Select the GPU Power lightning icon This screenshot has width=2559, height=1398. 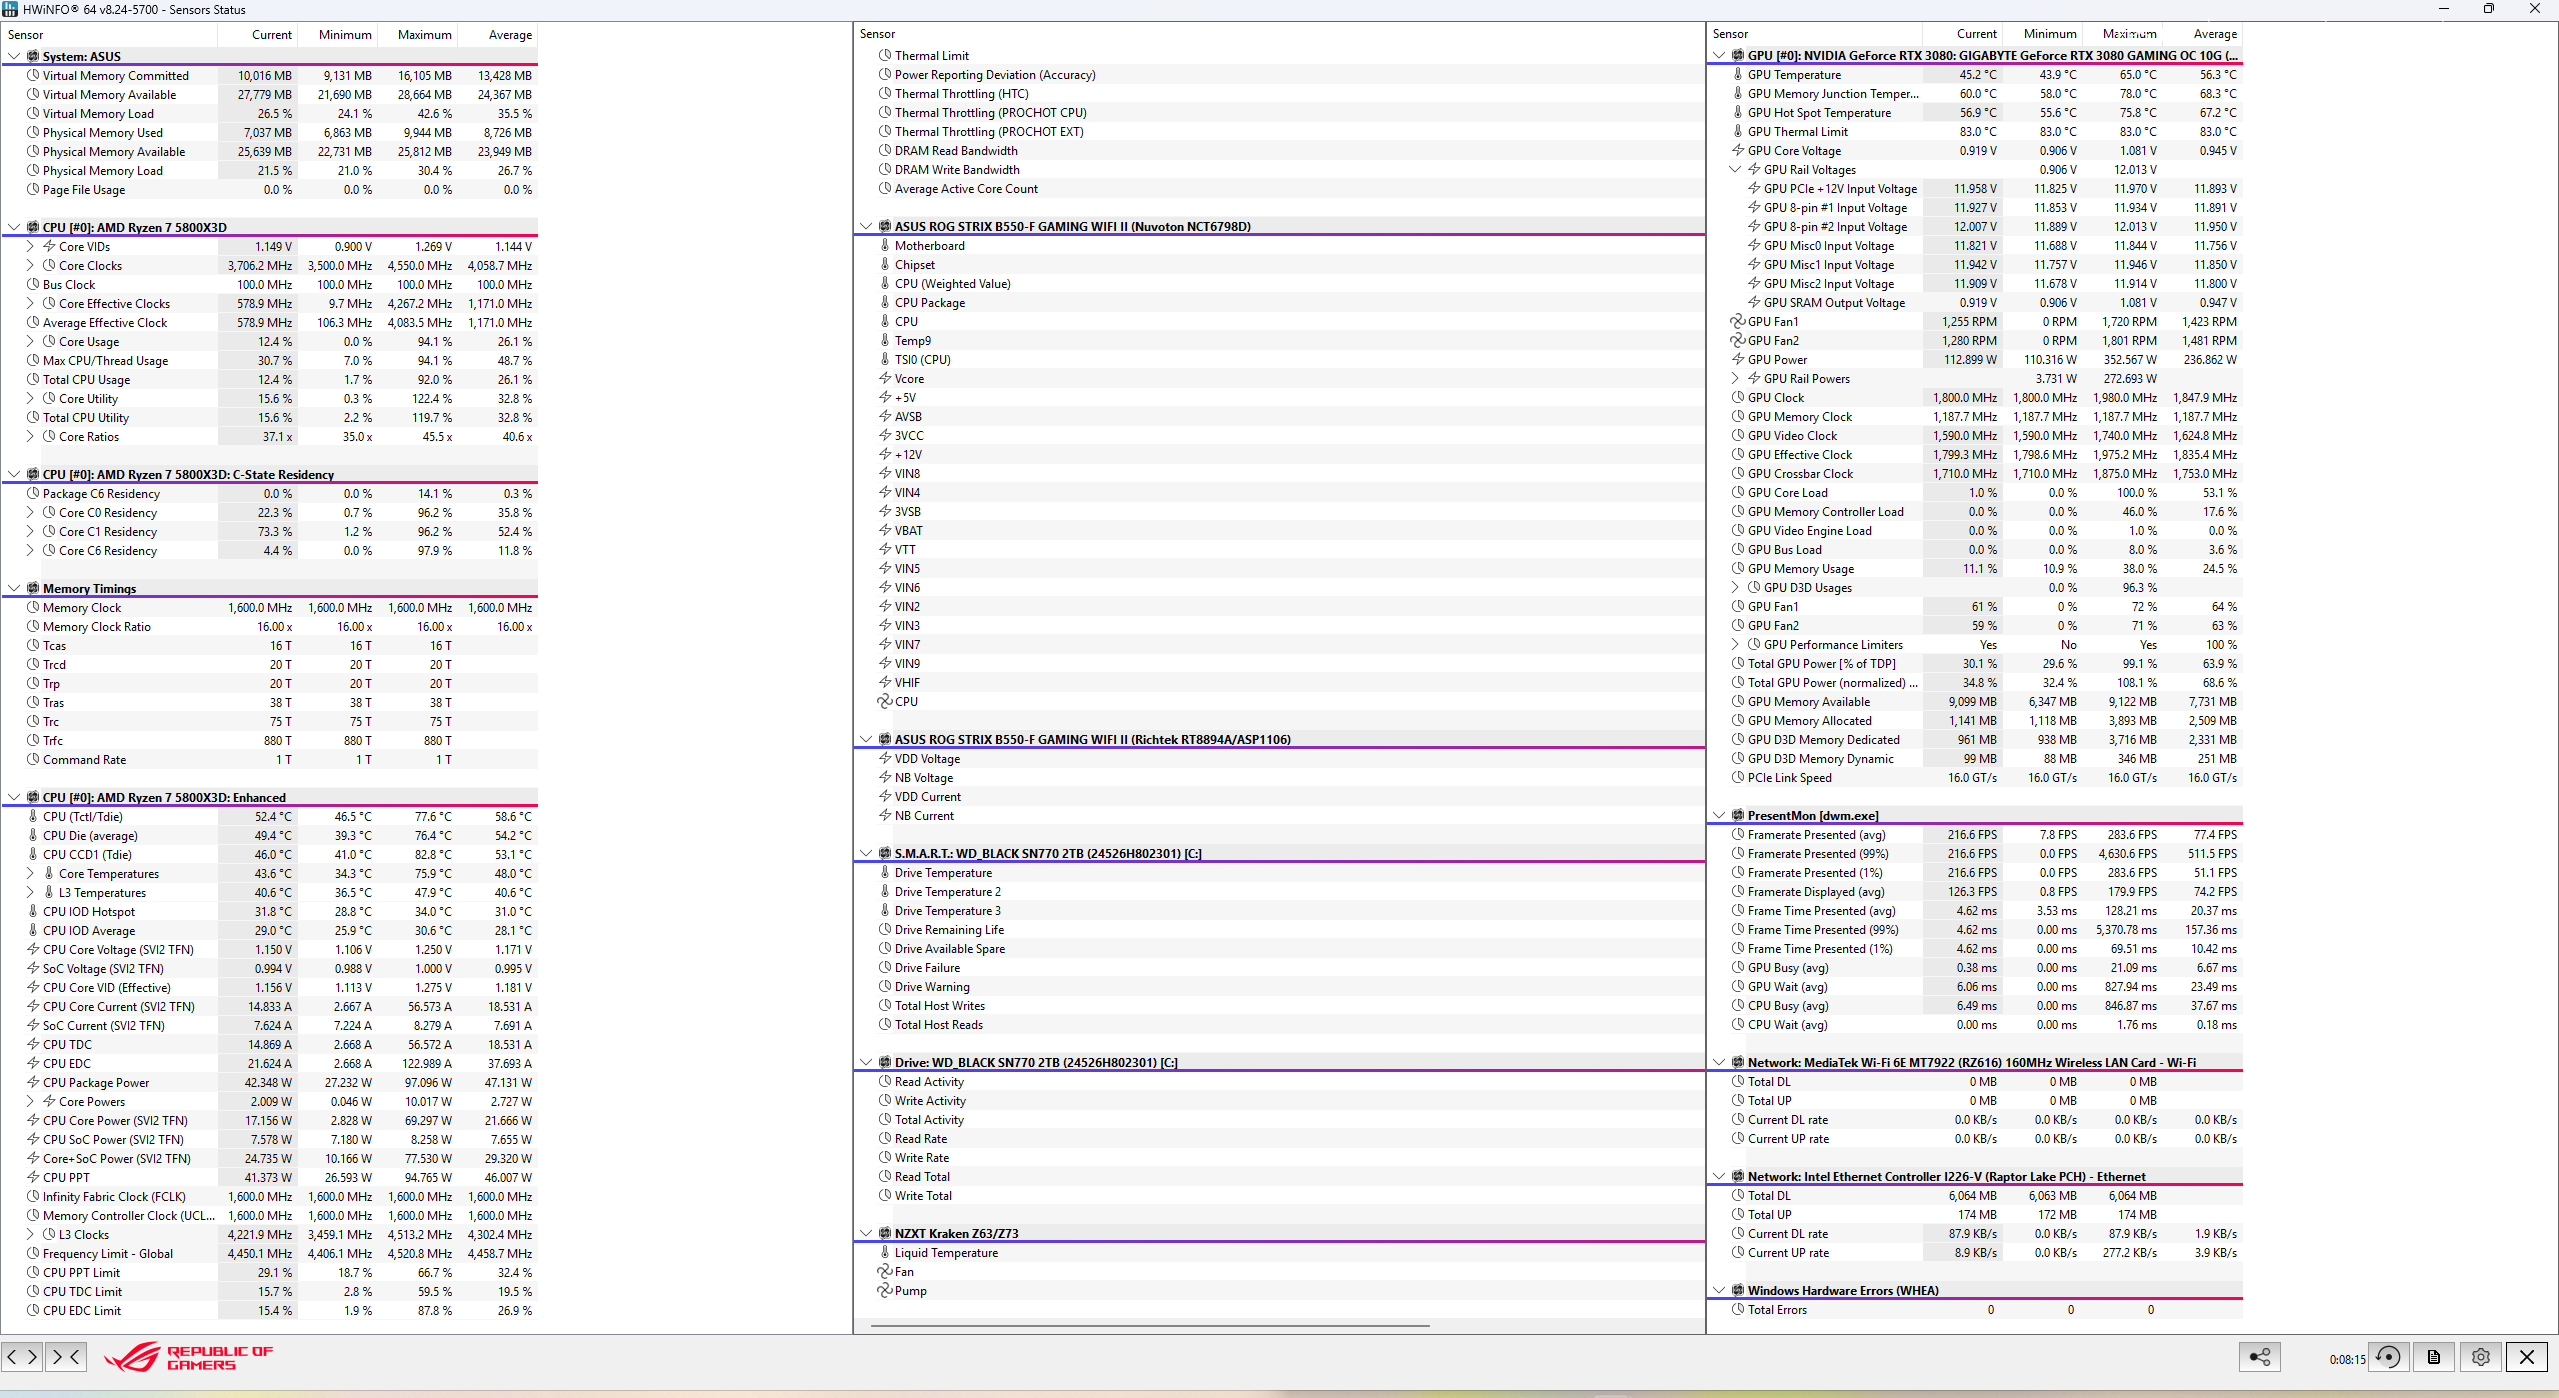tap(1738, 360)
